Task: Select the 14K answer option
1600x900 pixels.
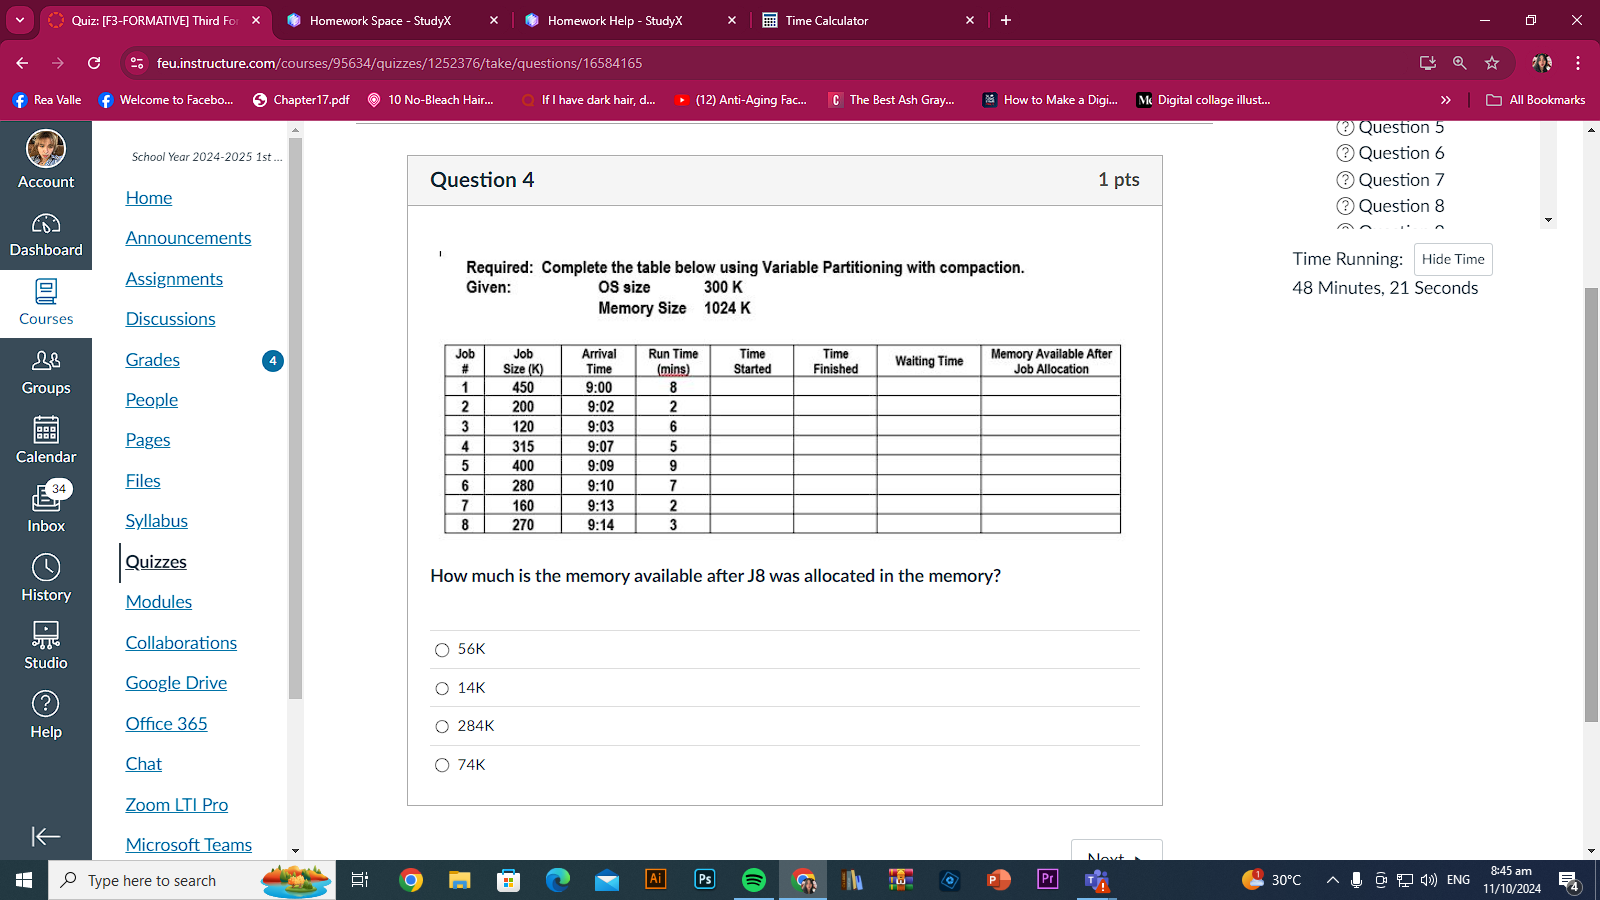Action: 442,688
